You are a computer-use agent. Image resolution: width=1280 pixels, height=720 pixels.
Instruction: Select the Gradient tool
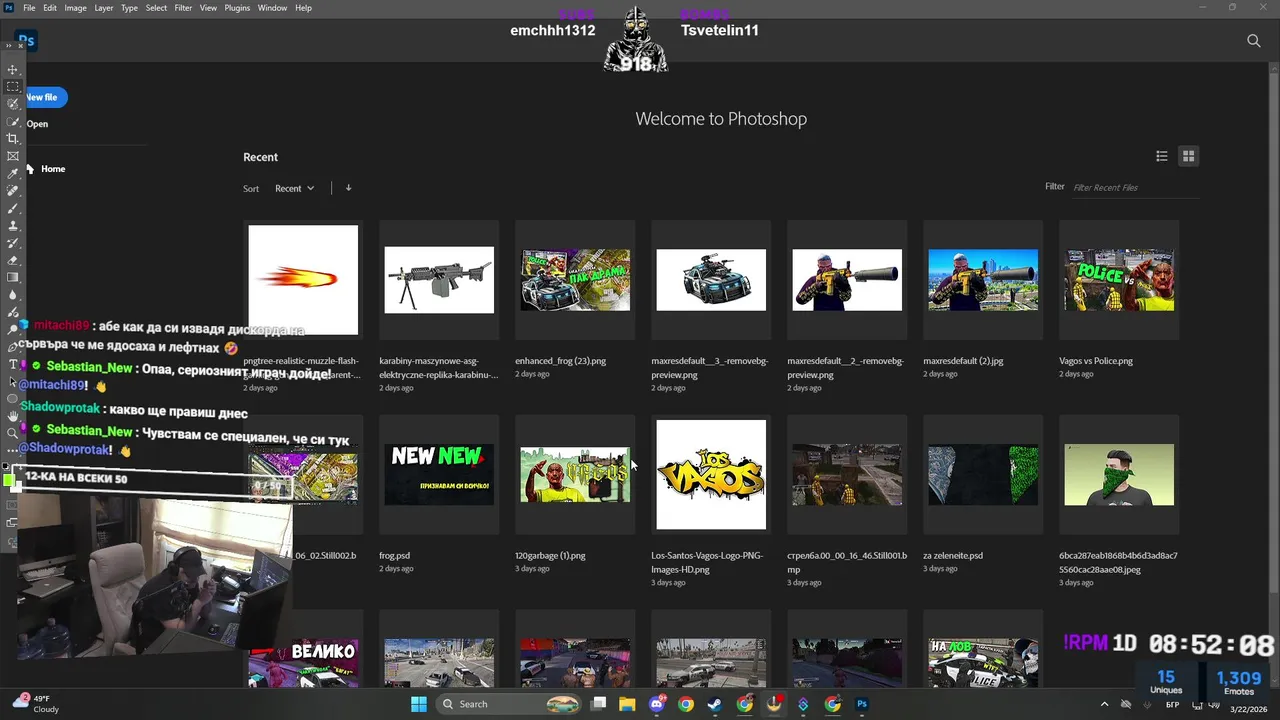tap(13, 277)
